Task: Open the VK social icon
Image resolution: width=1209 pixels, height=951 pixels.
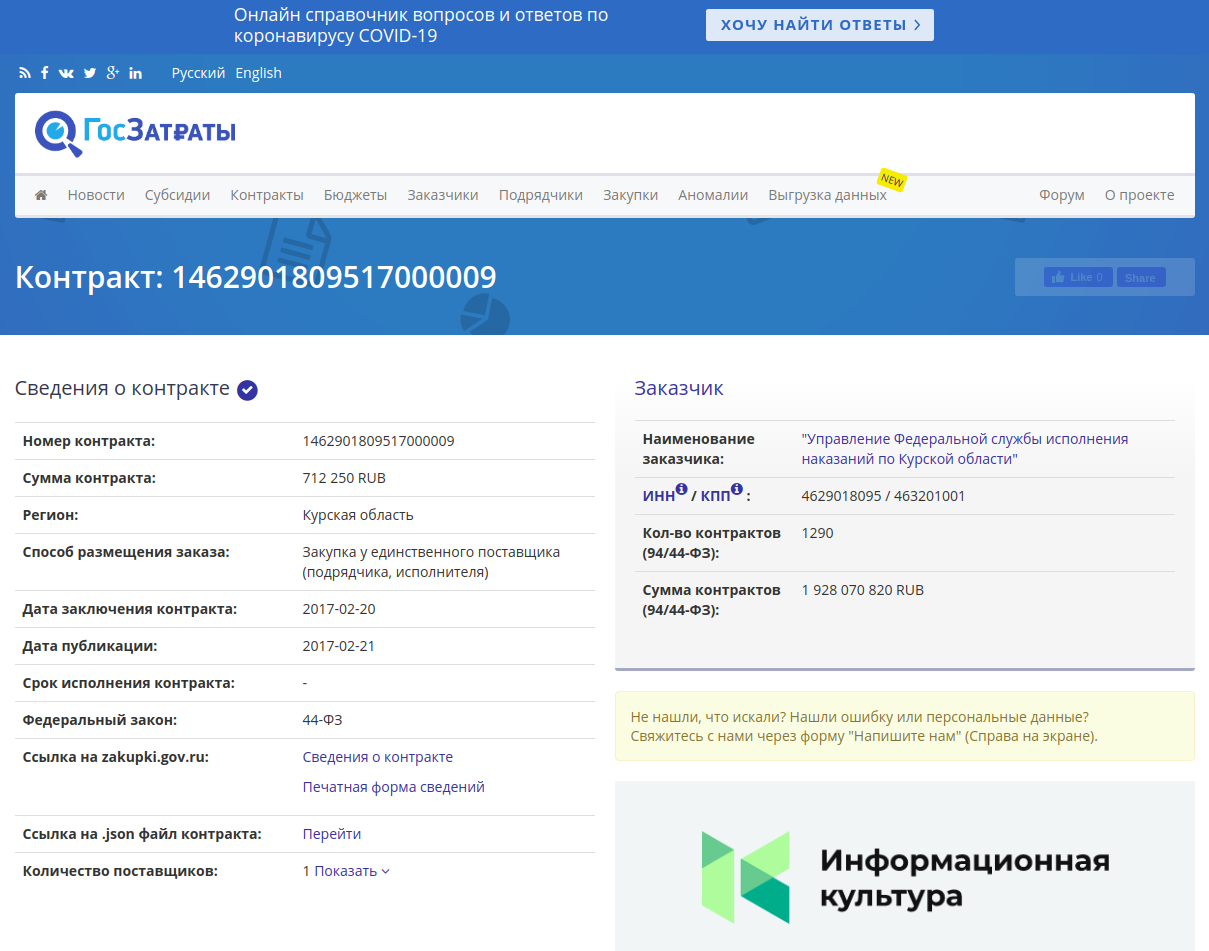Action: (x=67, y=73)
